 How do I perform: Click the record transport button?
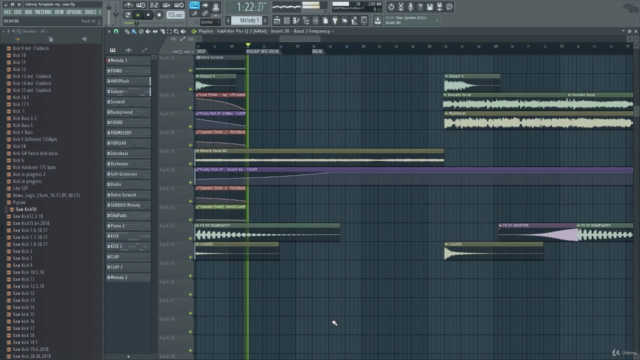pyautogui.click(x=159, y=15)
